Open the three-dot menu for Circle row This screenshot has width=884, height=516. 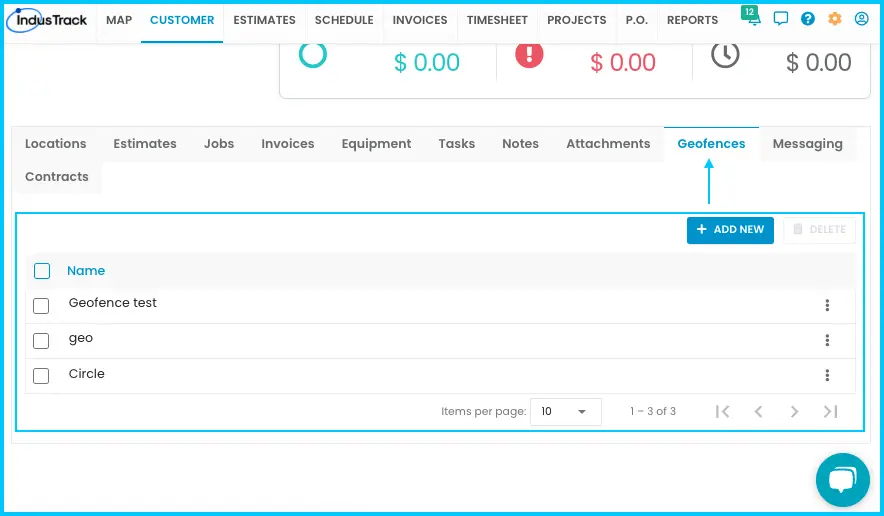(x=827, y=375)
